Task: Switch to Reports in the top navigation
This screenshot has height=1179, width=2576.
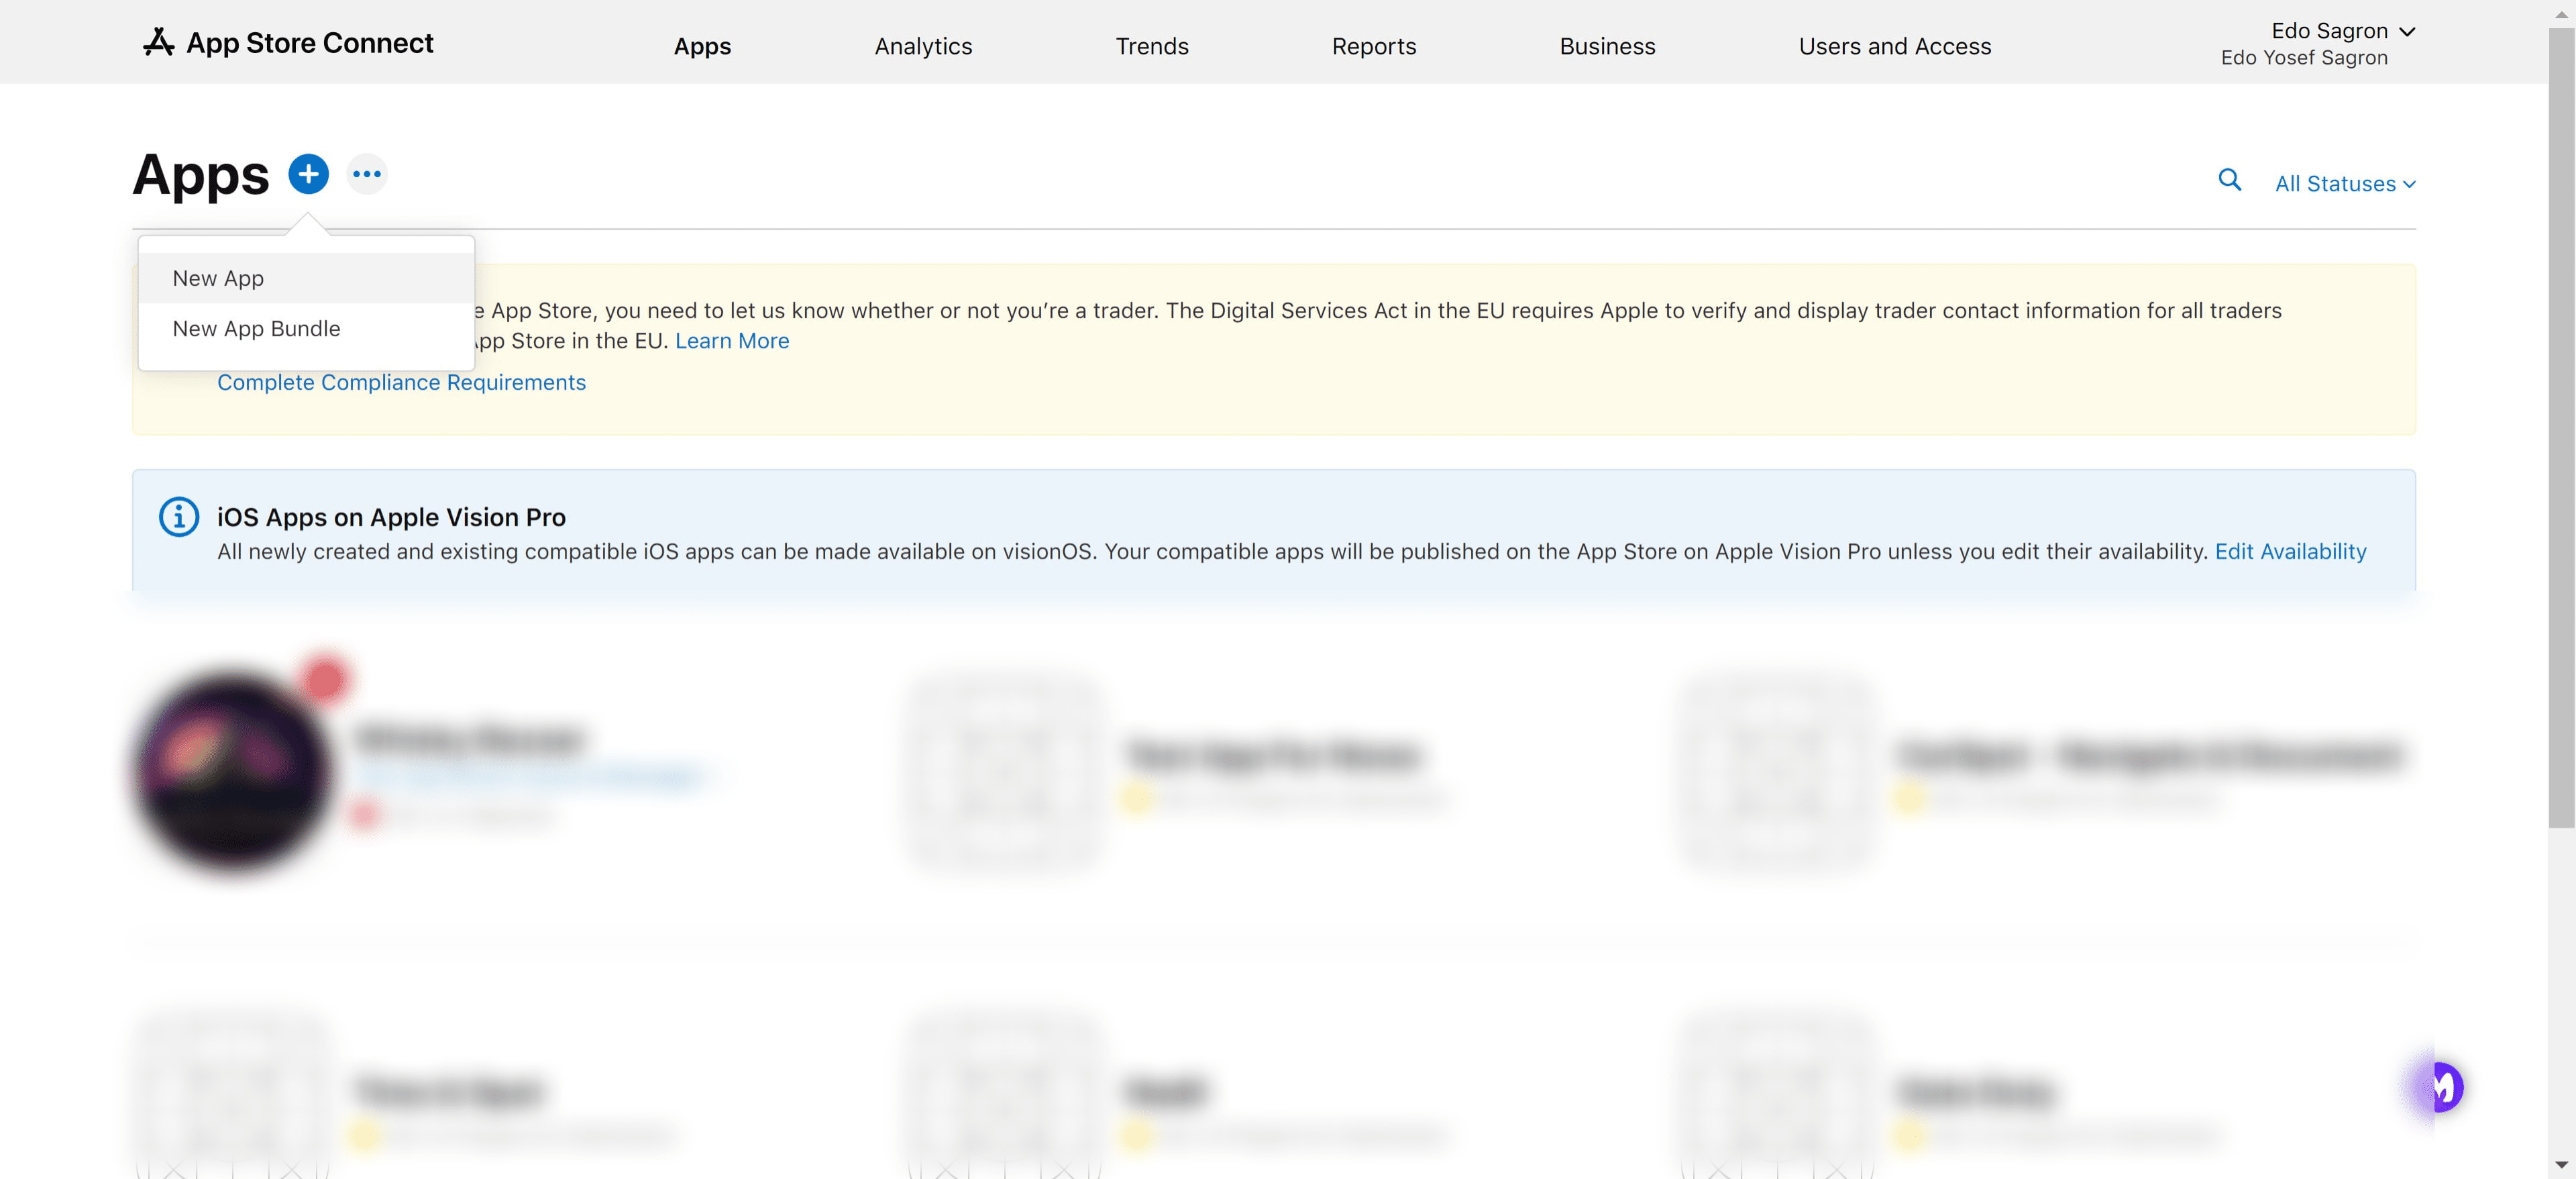Action: point(1373,46)
